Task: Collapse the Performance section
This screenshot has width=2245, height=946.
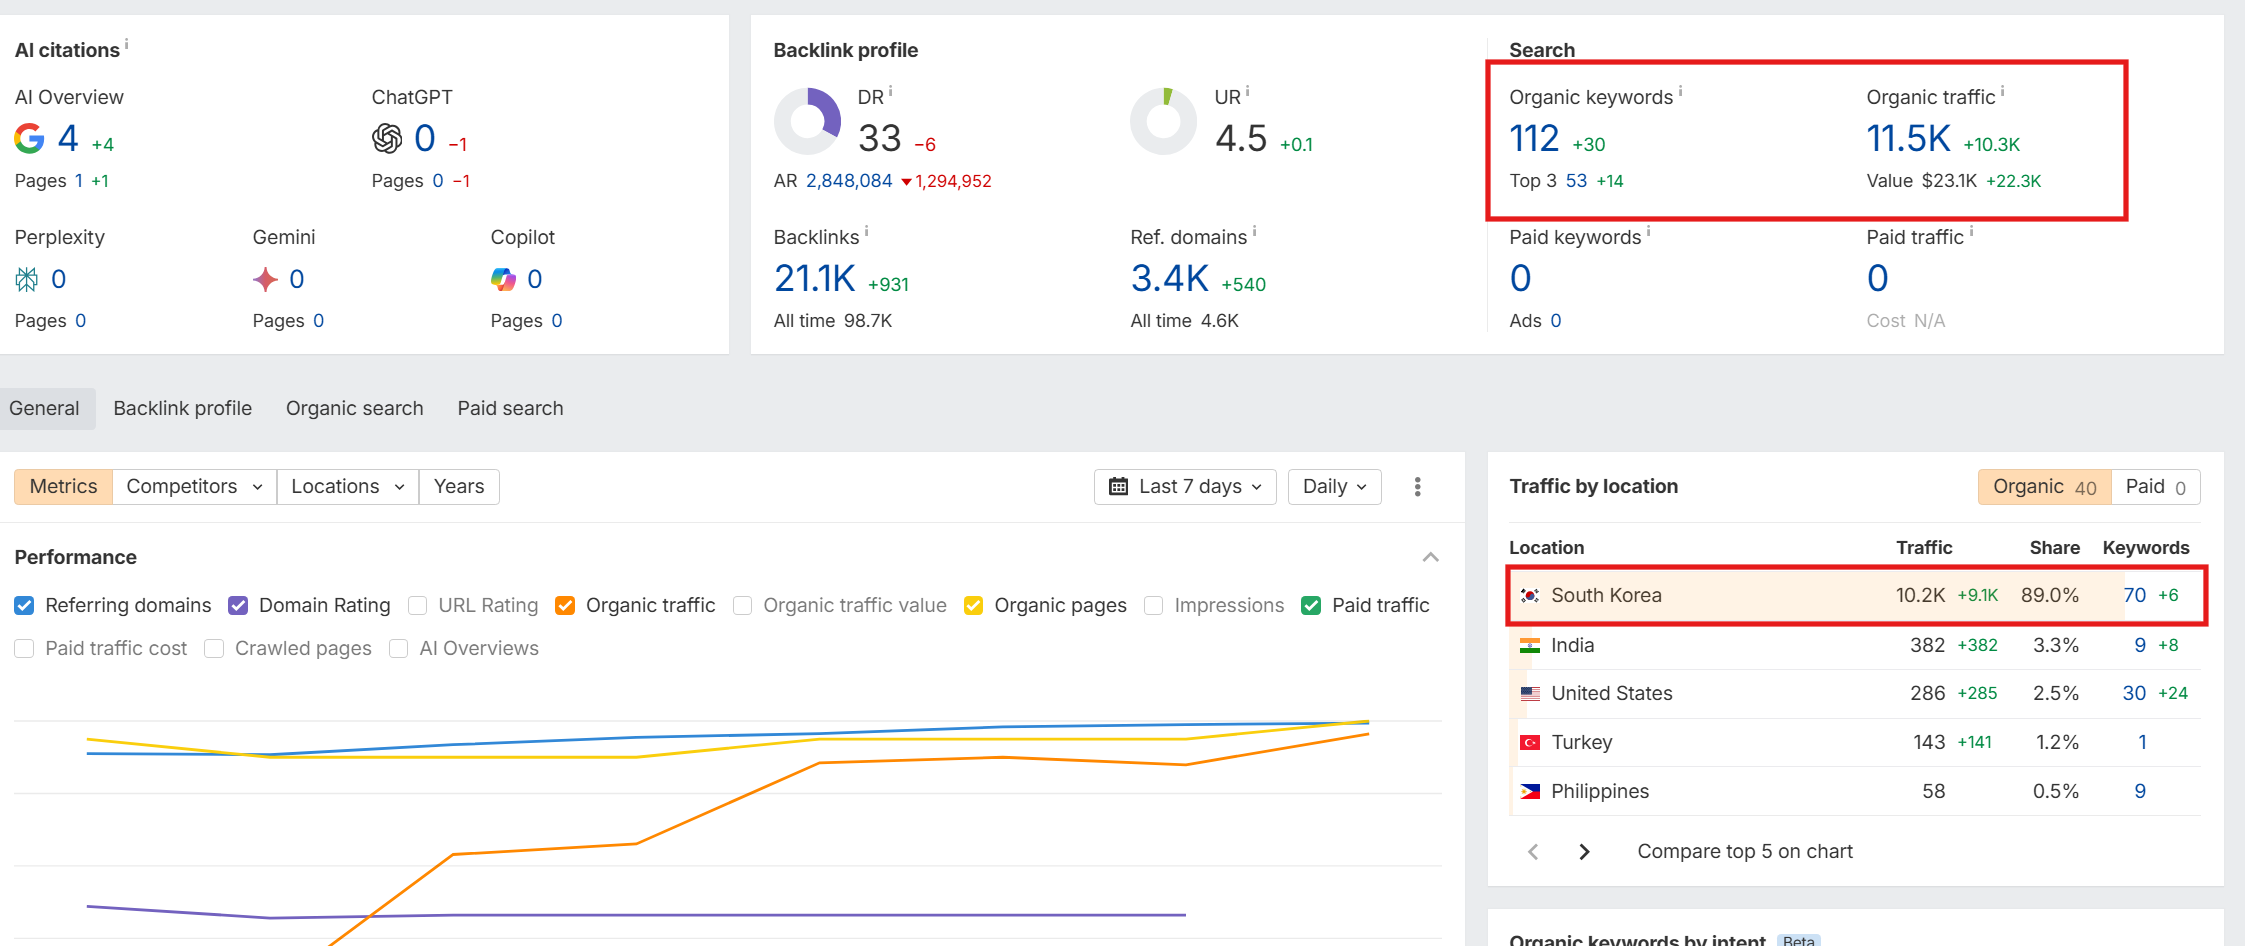Action: (x=1431, y=557)
